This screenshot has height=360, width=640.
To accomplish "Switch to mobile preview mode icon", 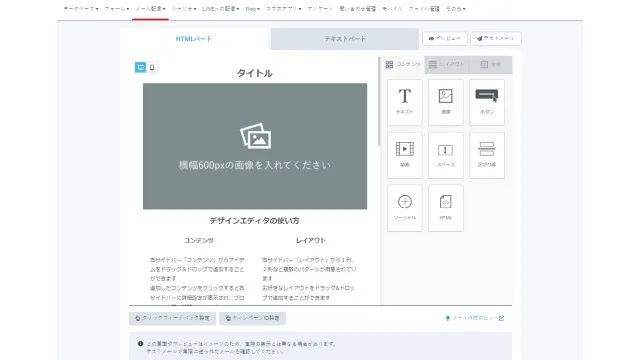I will (152, 67).
